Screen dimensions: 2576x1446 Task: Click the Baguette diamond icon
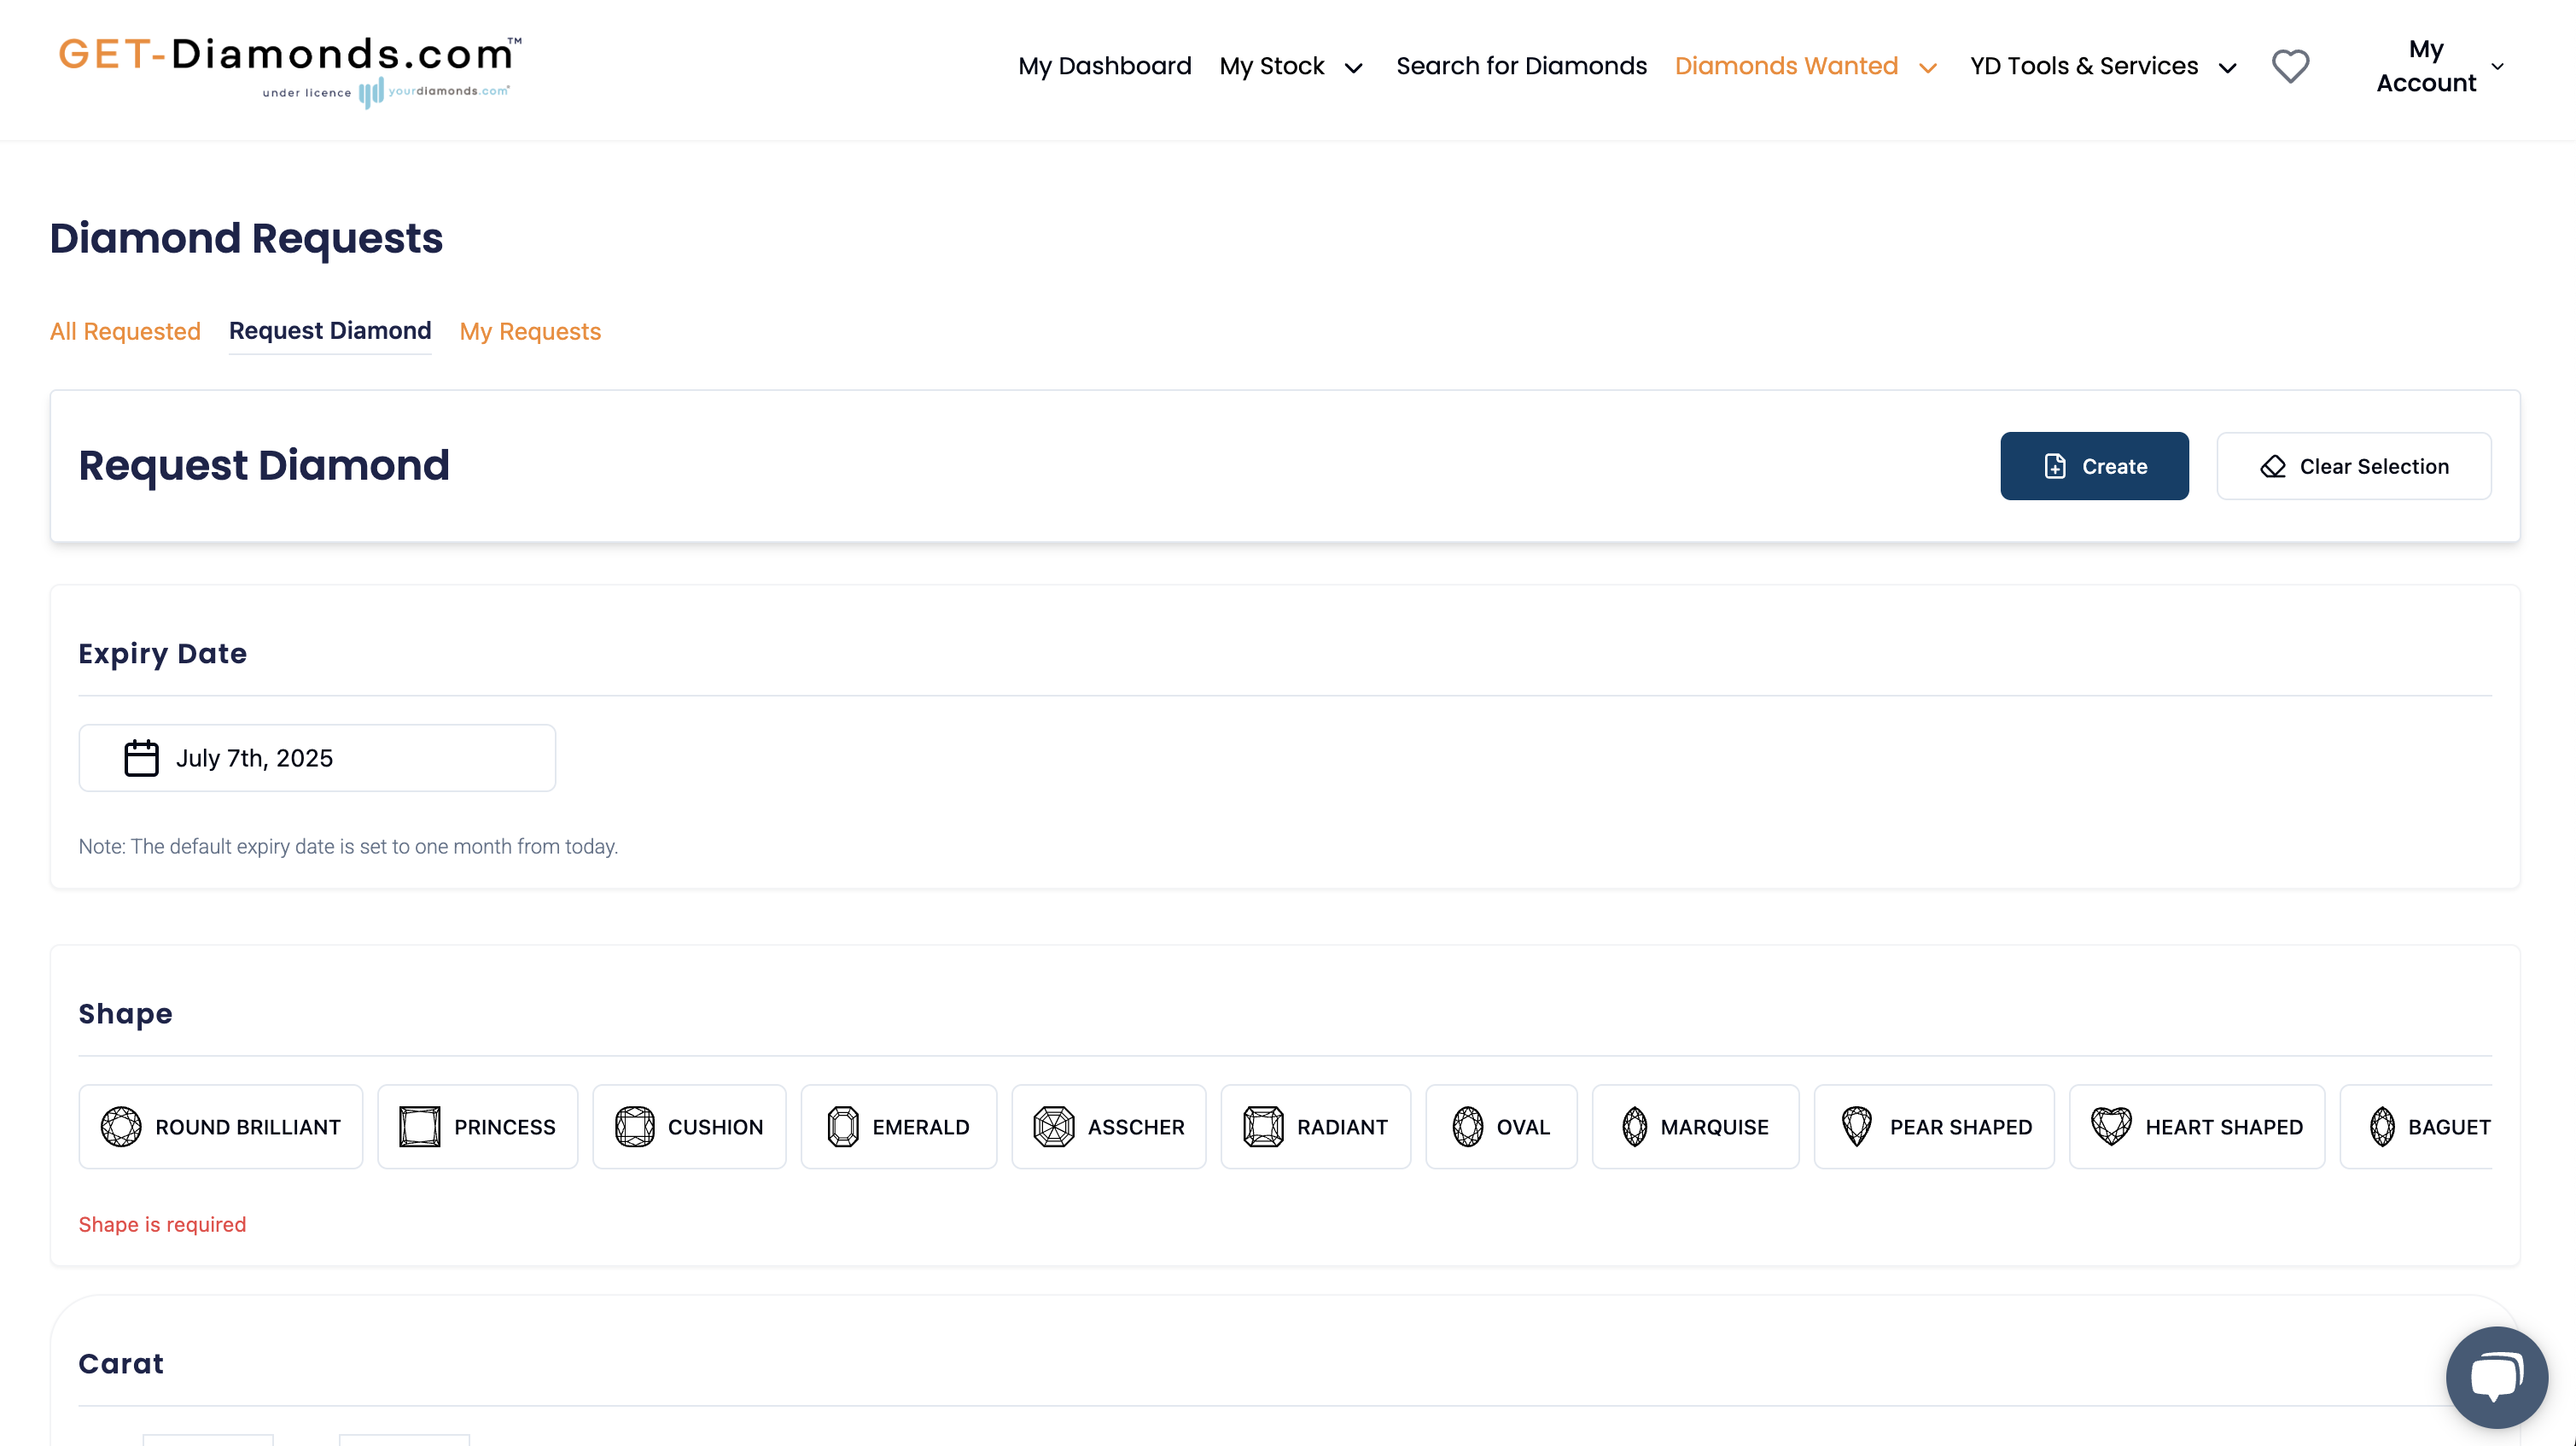pyautogui.click(x=2383, y=1127)
